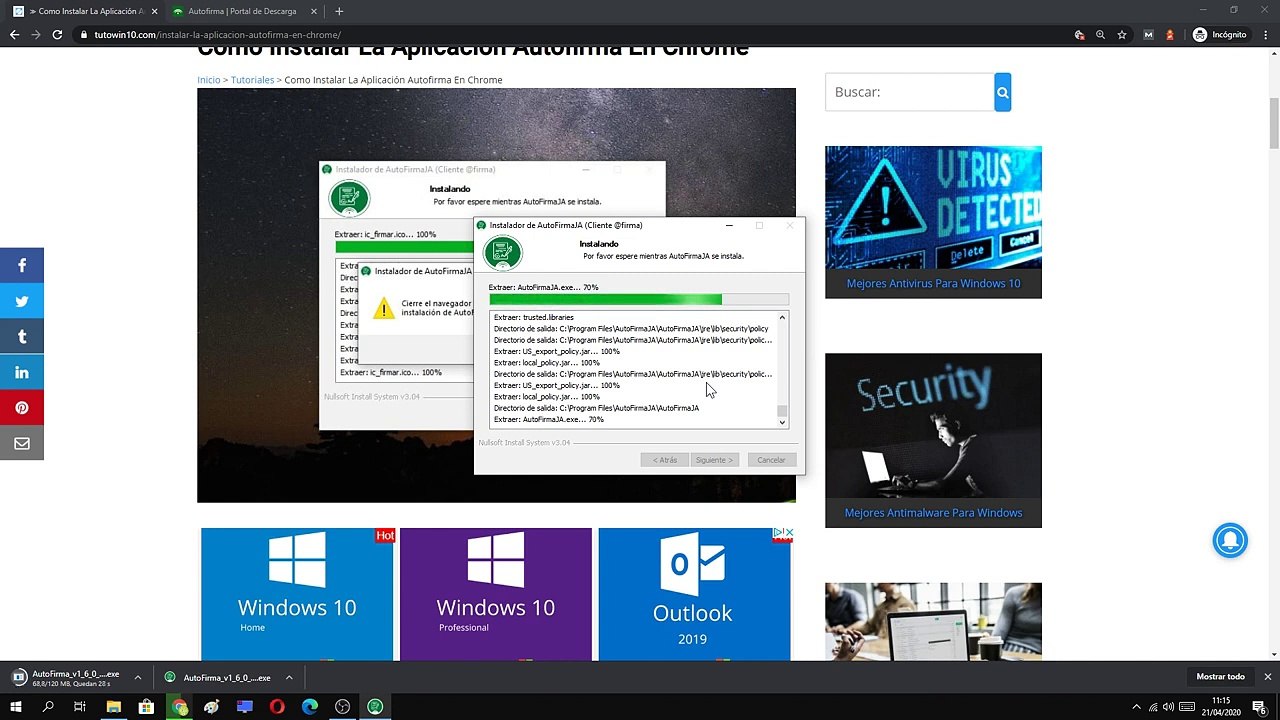This screenshot has width=1280, height=720.
Task: Open Windows Start menu
Action: pyautogui.click(x=15, y=707)
